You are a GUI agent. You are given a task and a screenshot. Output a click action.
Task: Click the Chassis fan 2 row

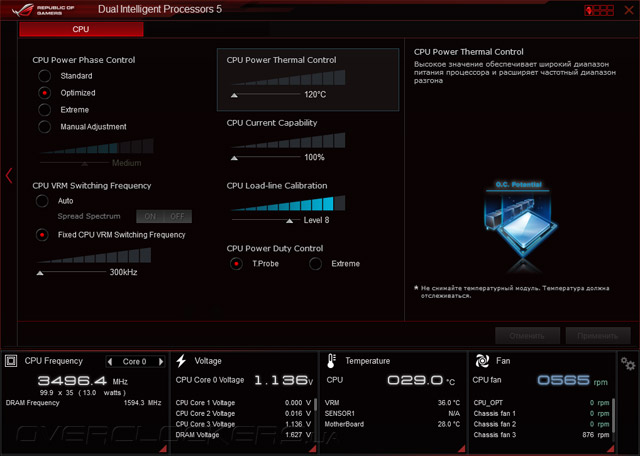[x=541, y=424]
